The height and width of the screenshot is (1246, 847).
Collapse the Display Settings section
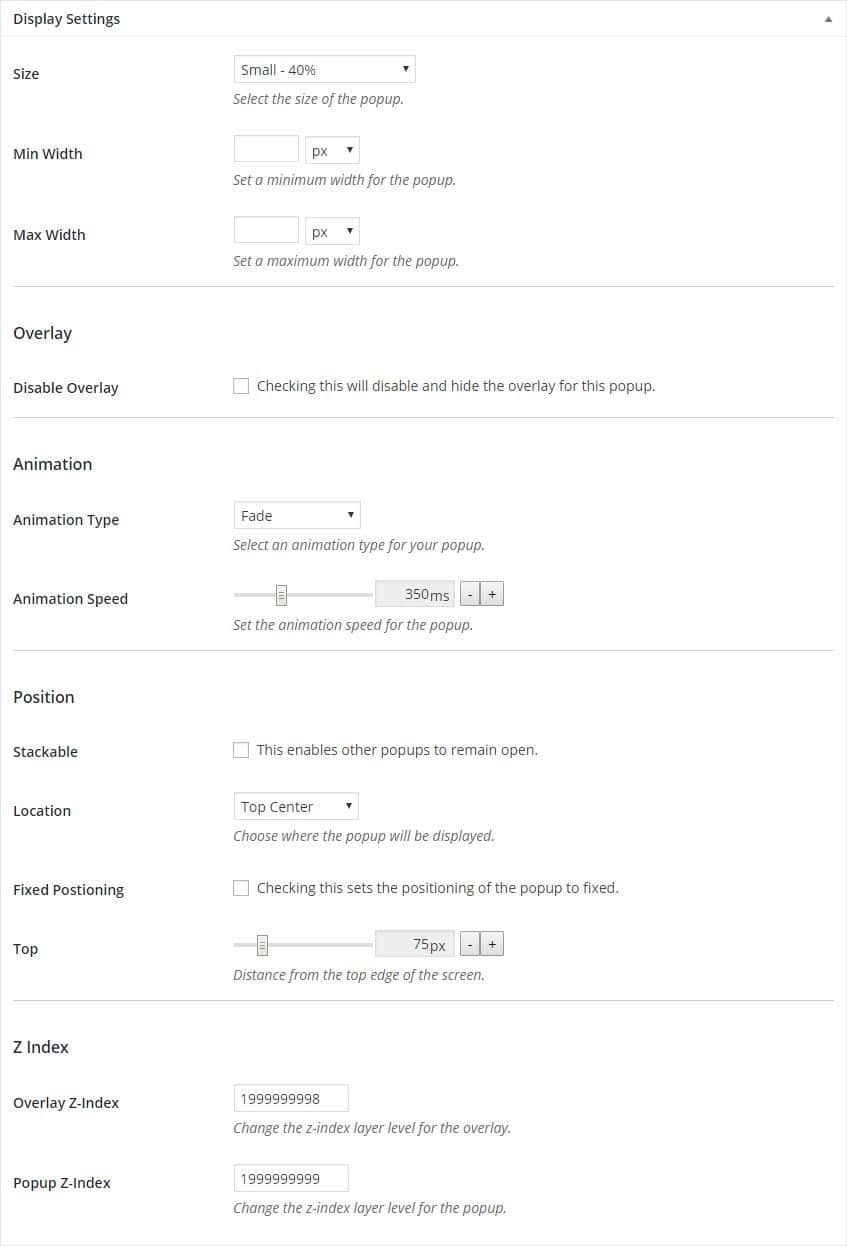(x=828, y=18)
